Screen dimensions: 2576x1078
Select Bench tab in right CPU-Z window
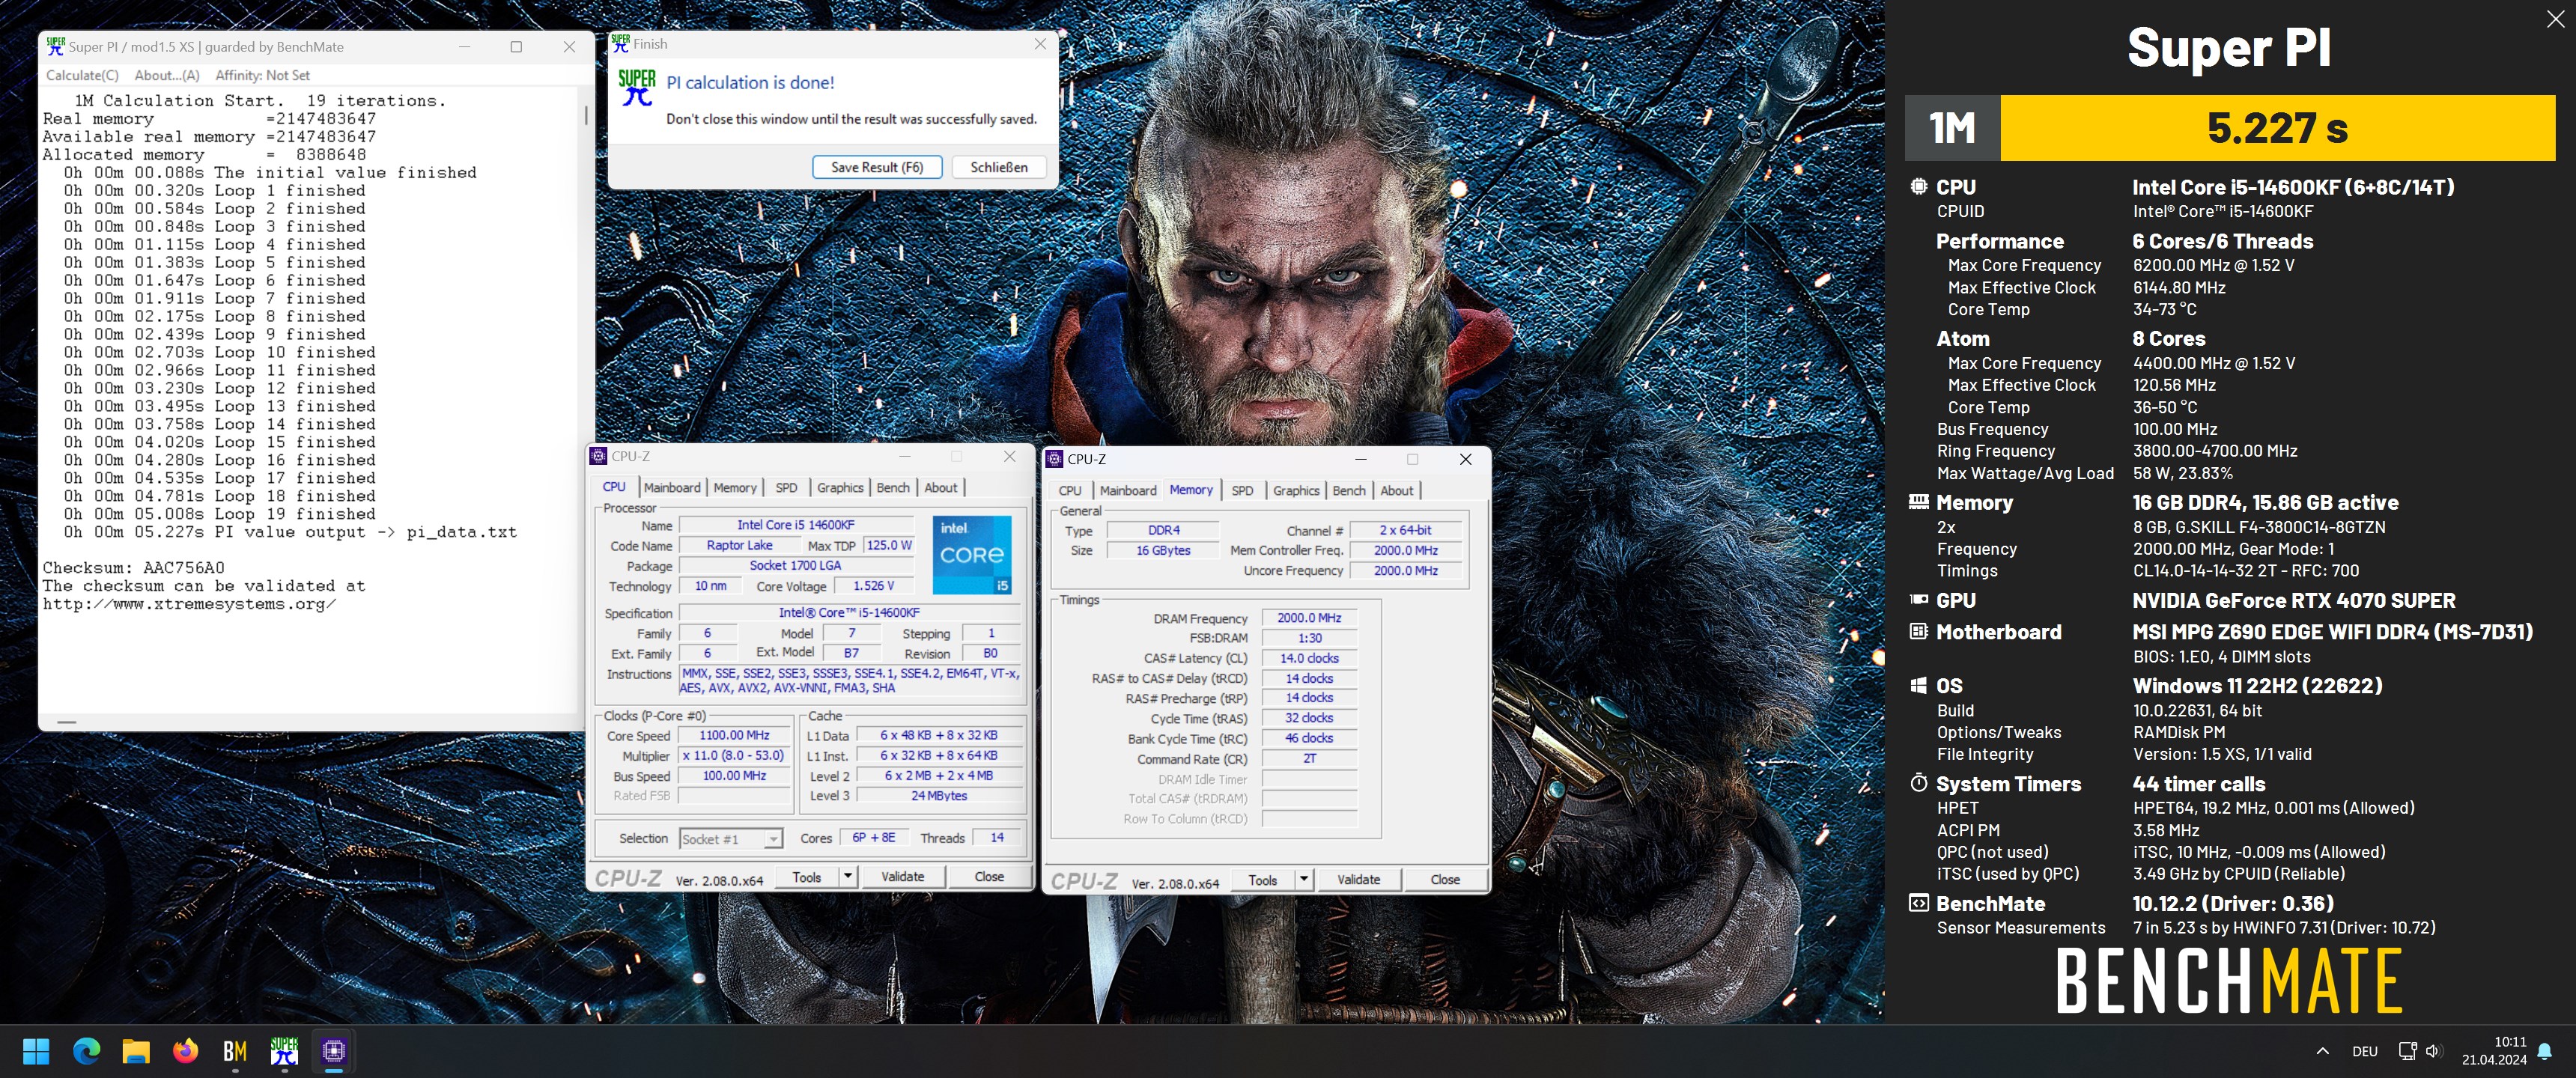coord(1349,490)
